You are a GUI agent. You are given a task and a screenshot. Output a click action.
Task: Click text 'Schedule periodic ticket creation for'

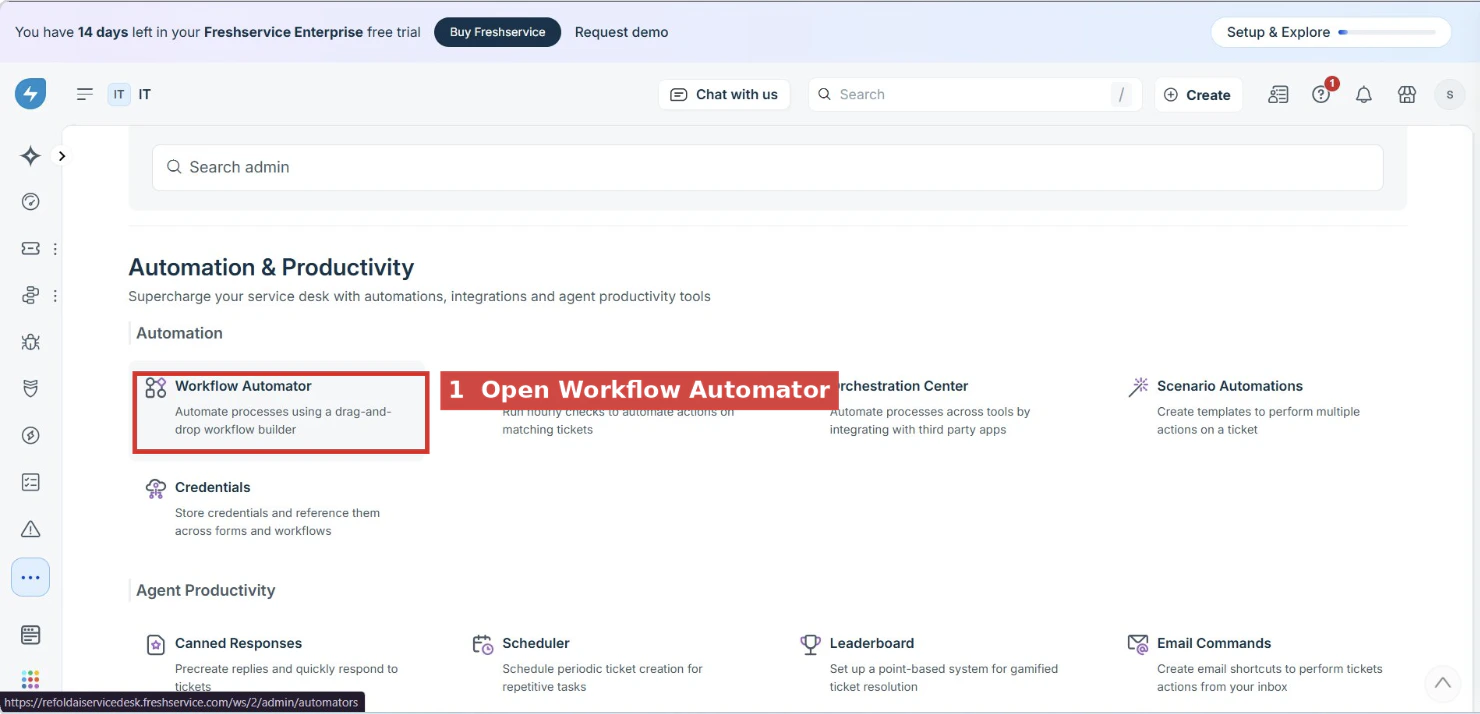(x=602, y=669)
